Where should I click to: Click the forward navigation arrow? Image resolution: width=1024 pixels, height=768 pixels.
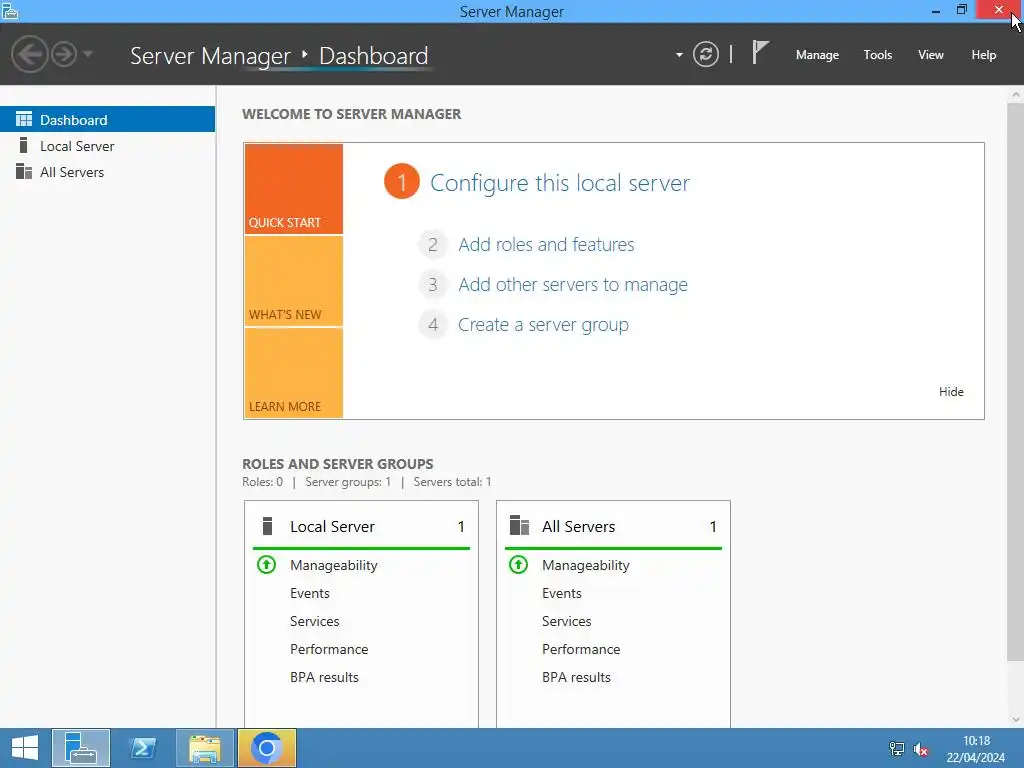point(64,54)
